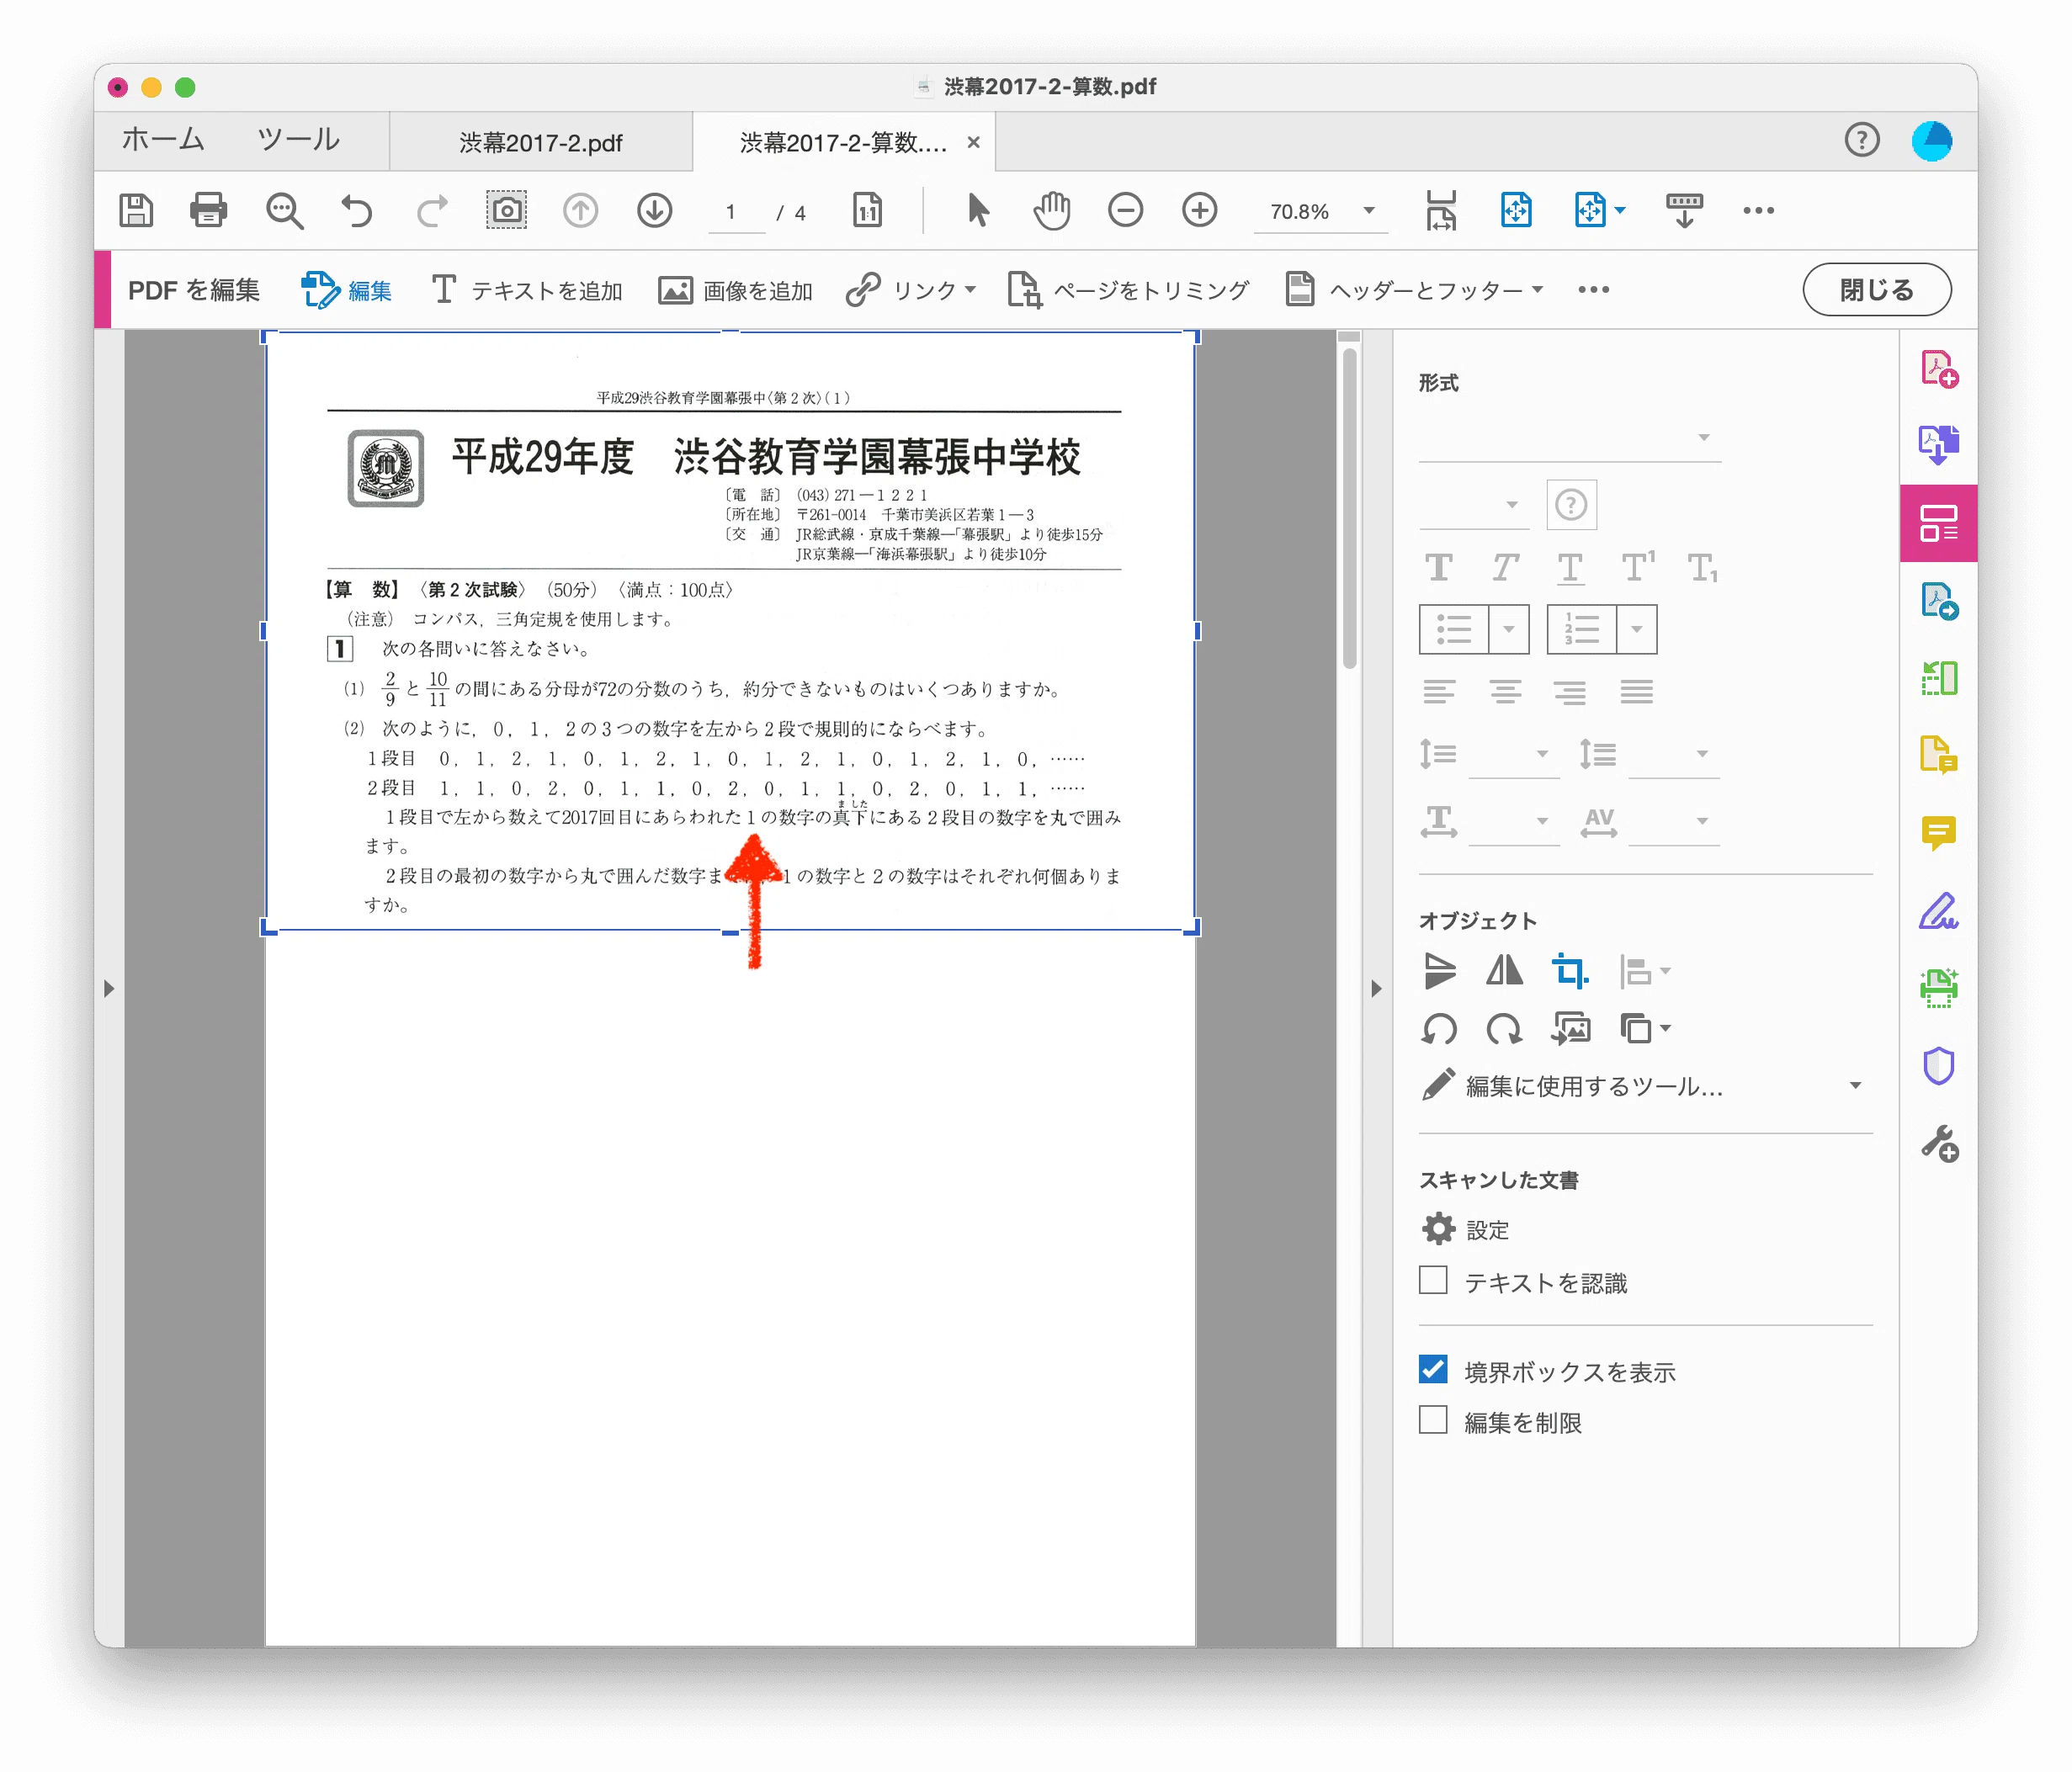Open more toolbar options ellipsis

click(1758, 211)
